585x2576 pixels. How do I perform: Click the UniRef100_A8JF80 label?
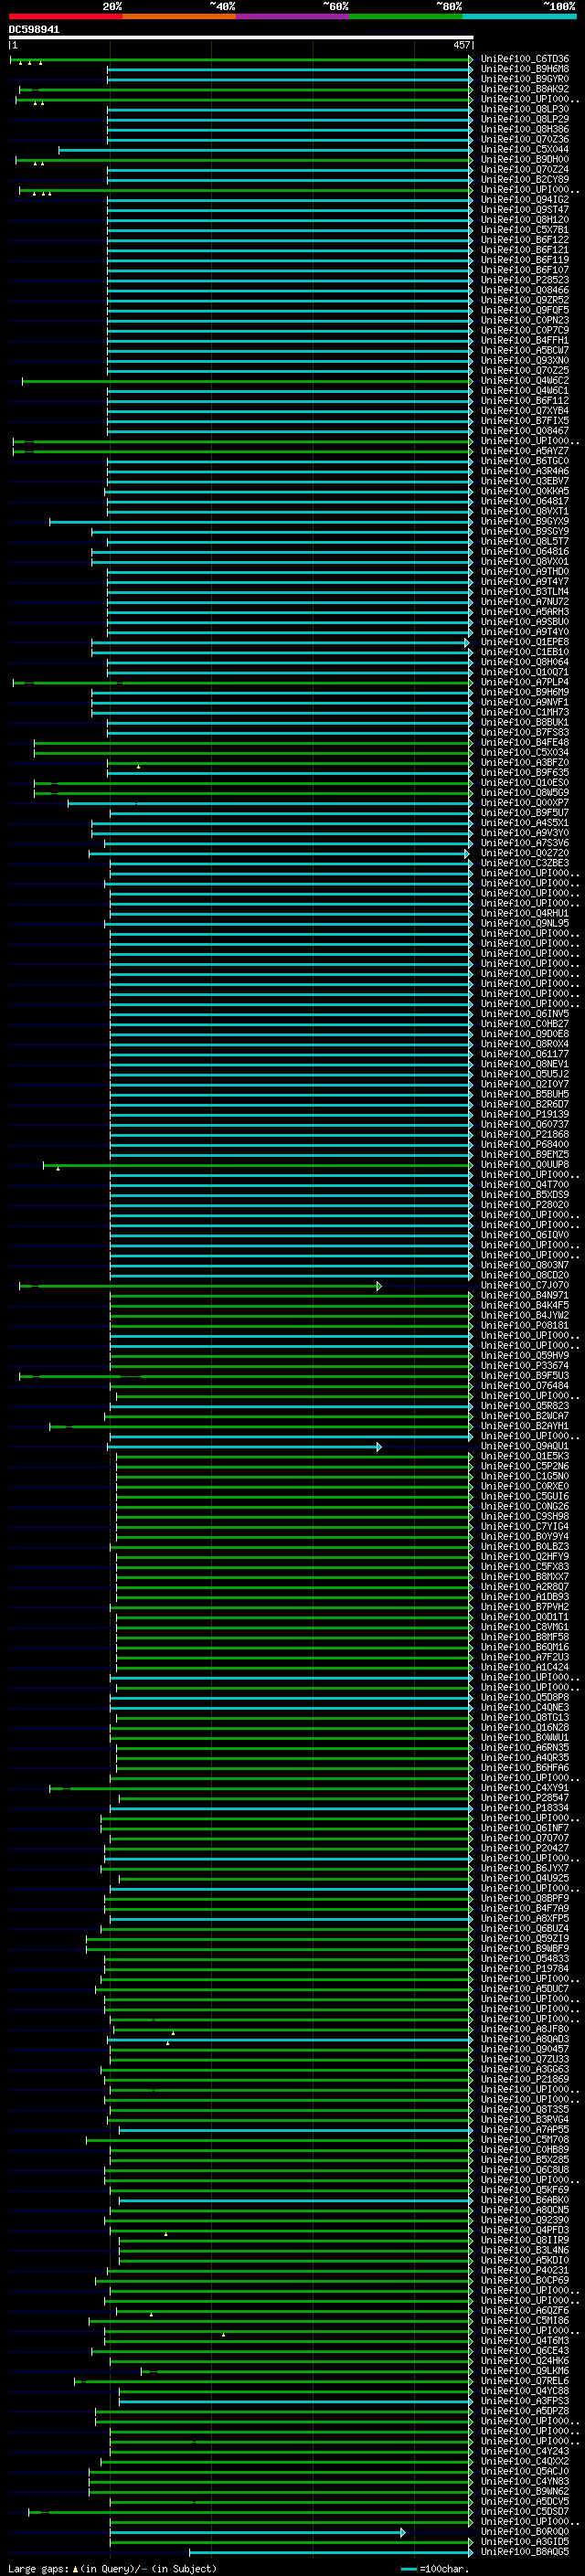click(524, 2029)
